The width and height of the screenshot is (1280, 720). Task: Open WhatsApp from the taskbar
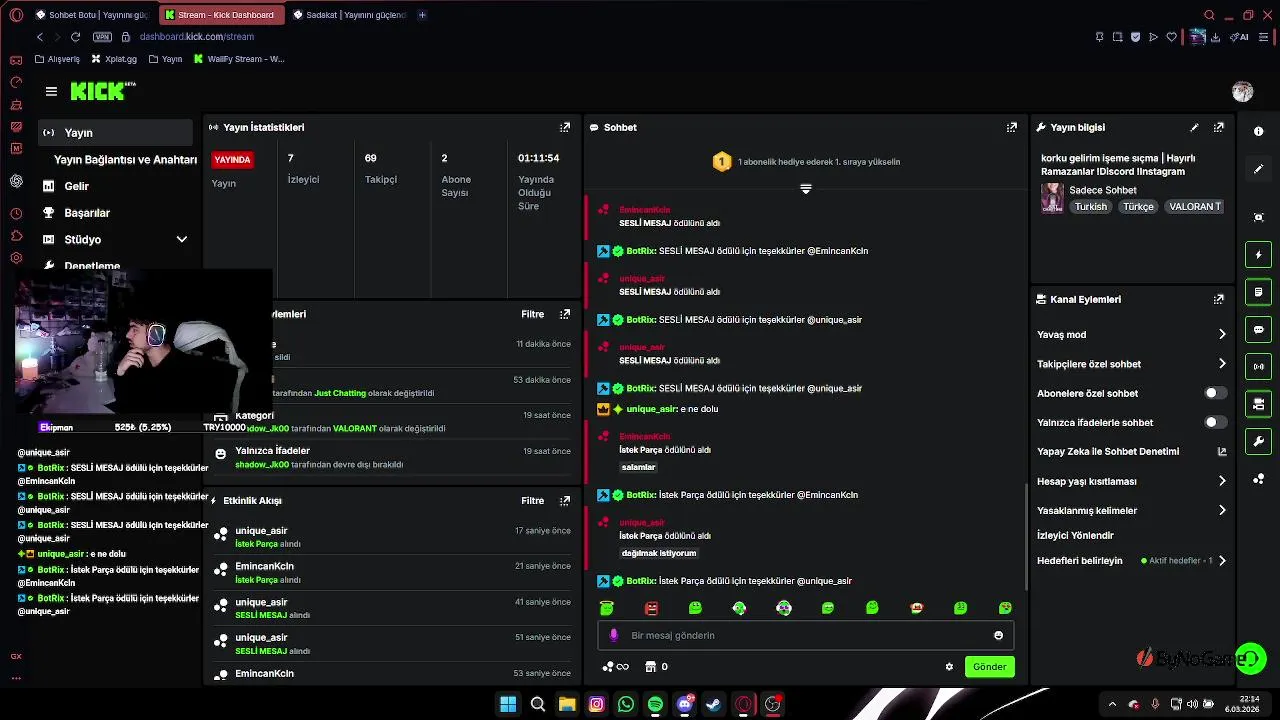[626, 704]
